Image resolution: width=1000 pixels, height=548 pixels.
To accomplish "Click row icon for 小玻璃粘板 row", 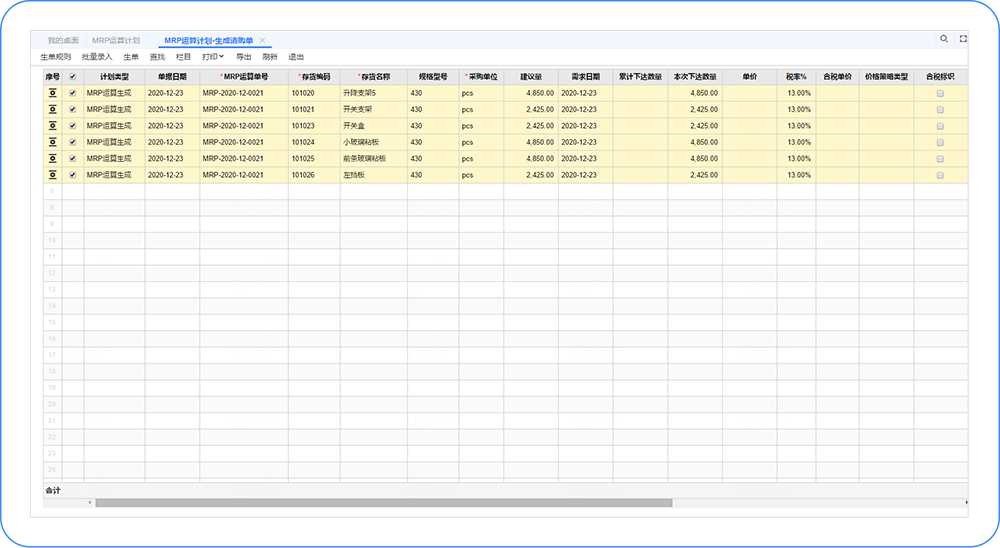I will [x=52, y=142].
